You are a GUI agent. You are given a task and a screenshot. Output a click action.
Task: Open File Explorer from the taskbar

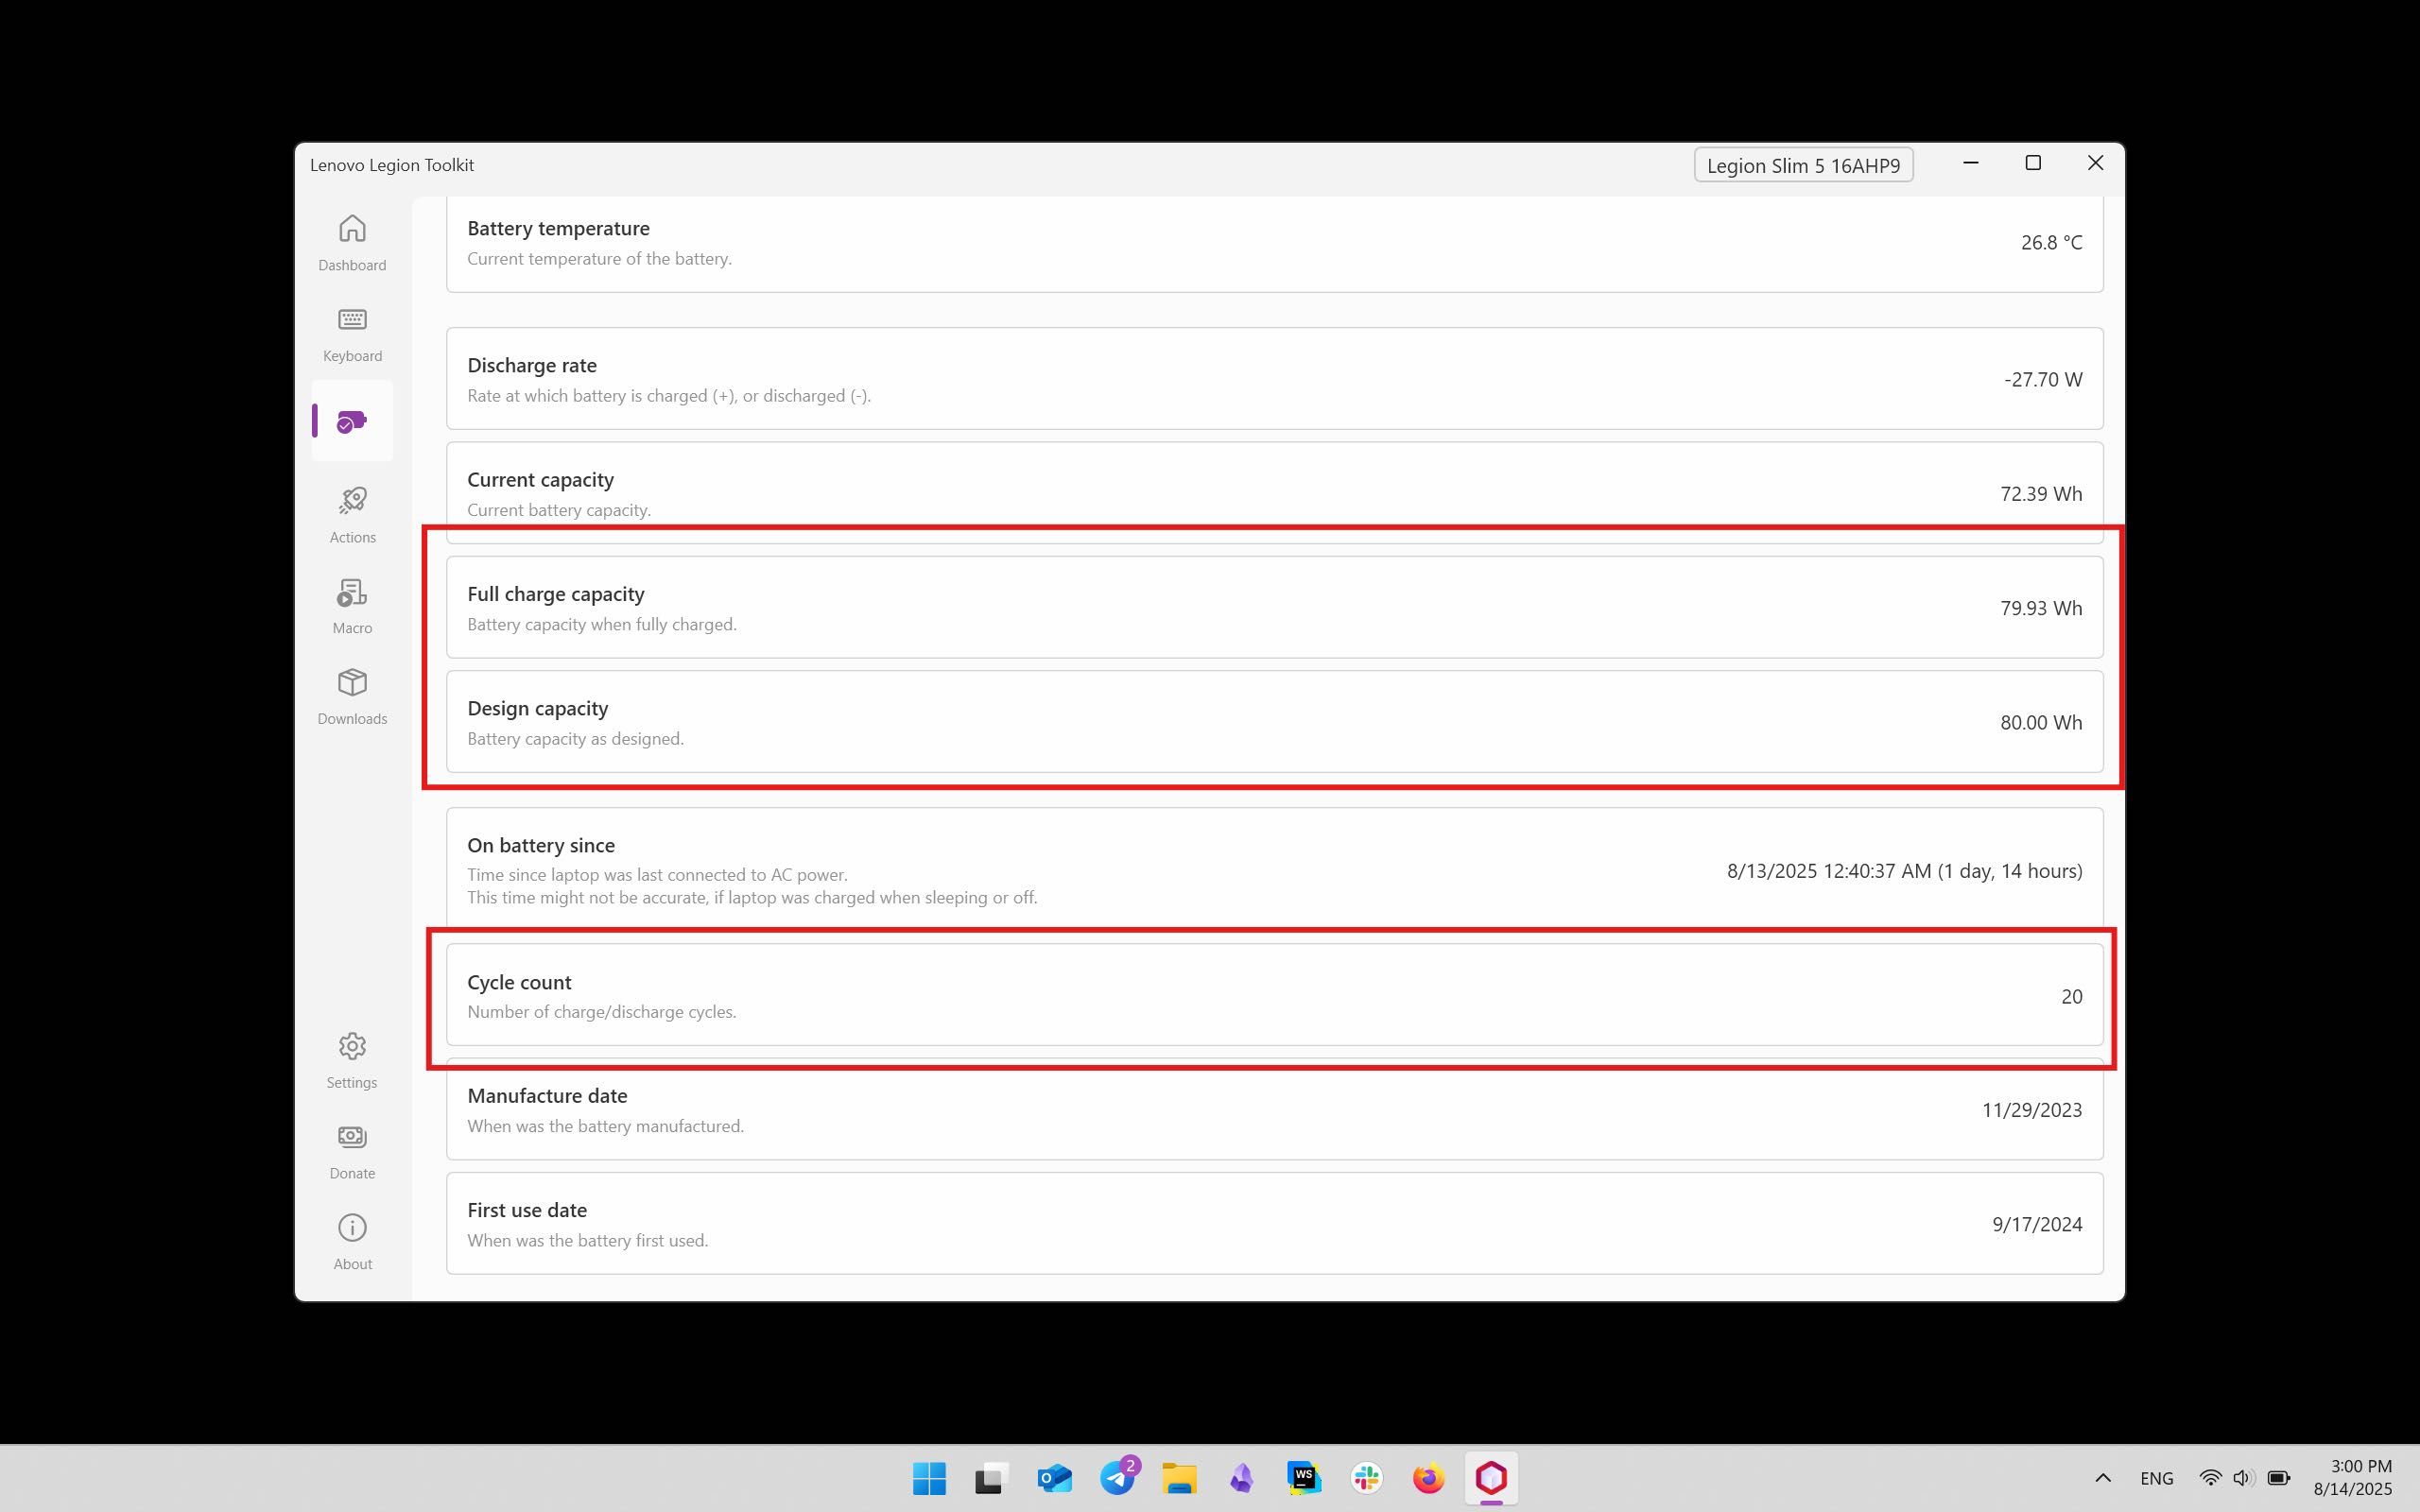coord(1179,1478)
